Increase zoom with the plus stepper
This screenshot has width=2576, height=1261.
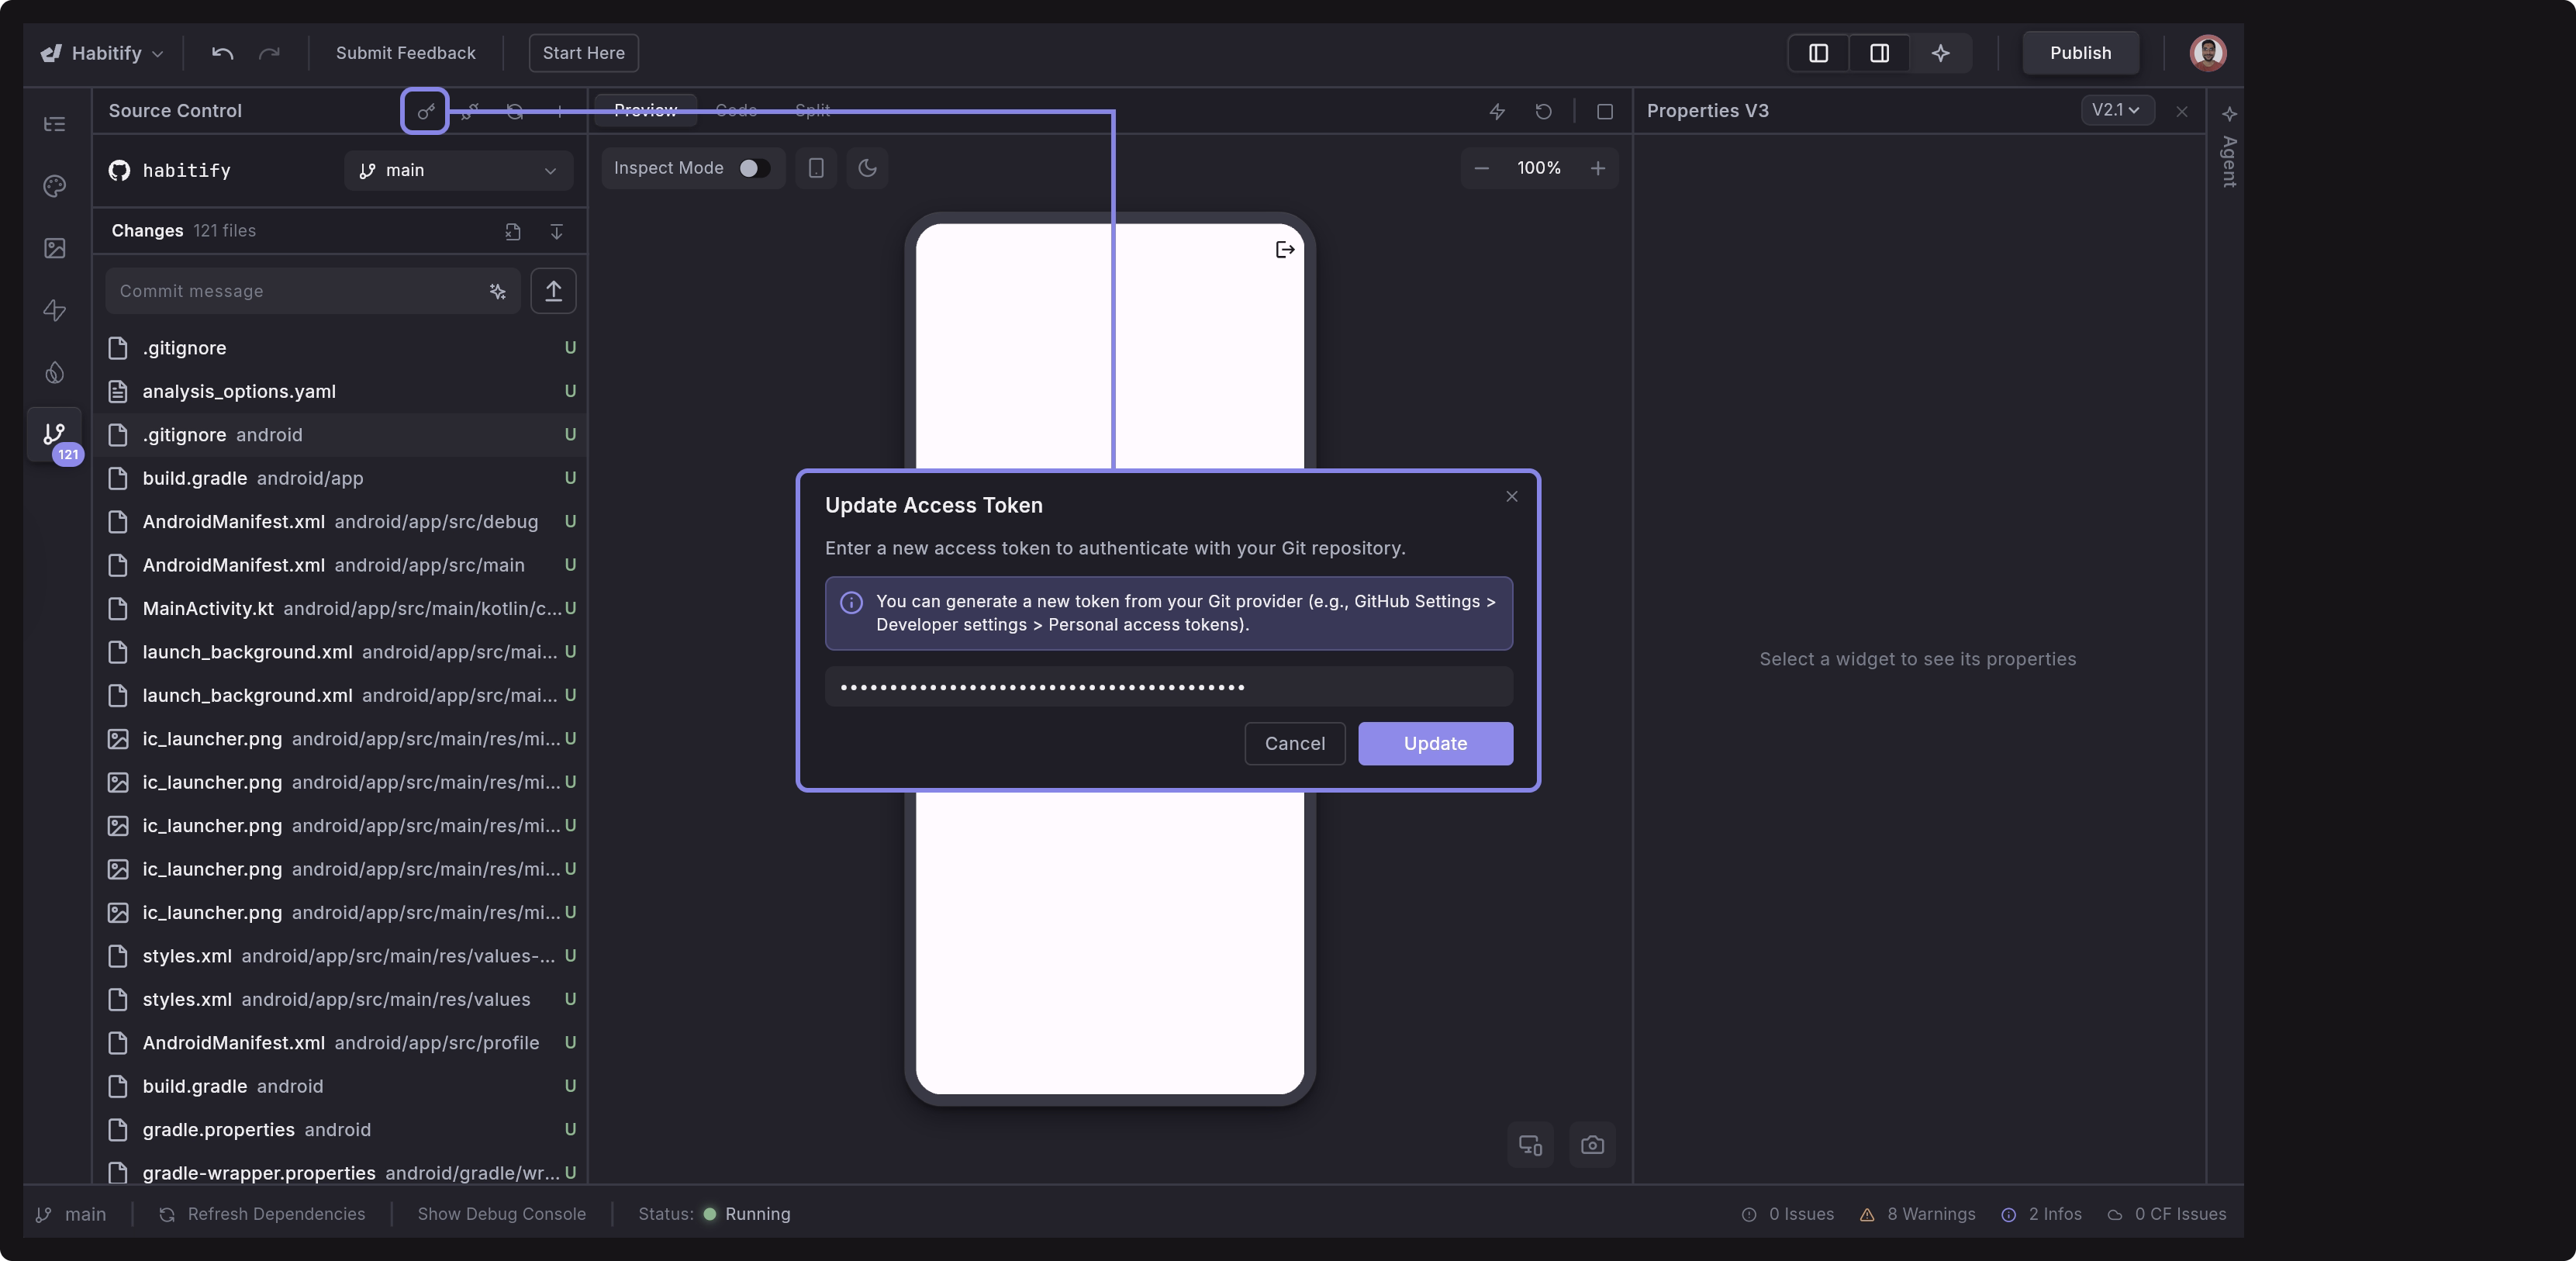click(x=1597, y=168)
